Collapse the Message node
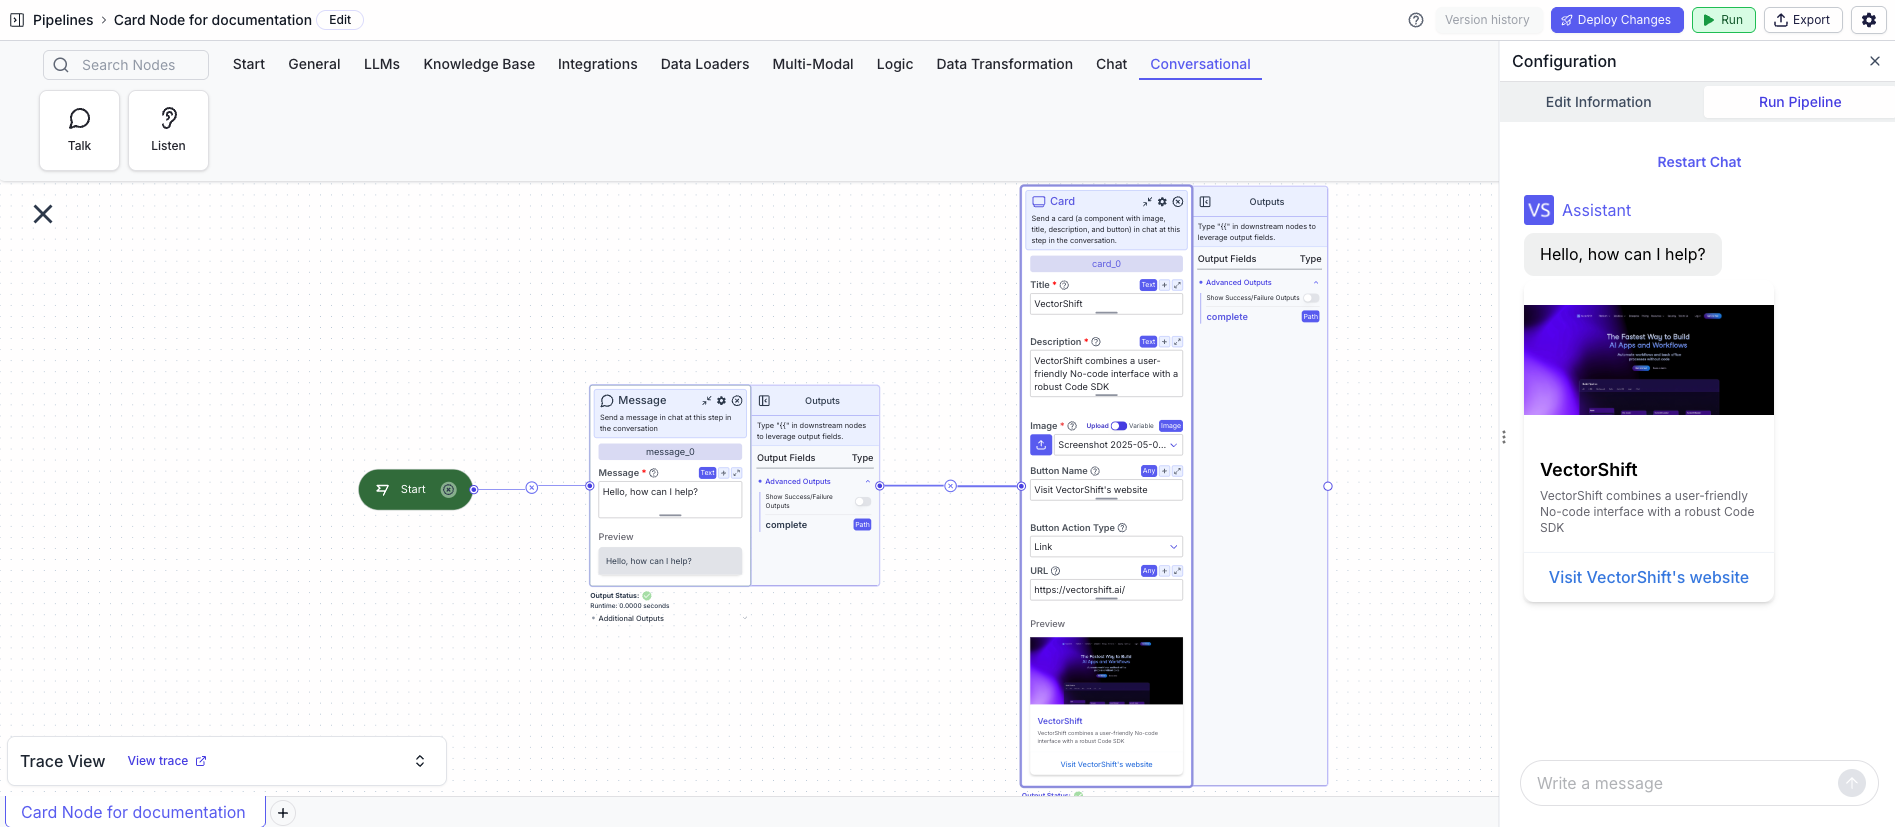This screenshot has height=827, width=1895. (x=706, y=401)
